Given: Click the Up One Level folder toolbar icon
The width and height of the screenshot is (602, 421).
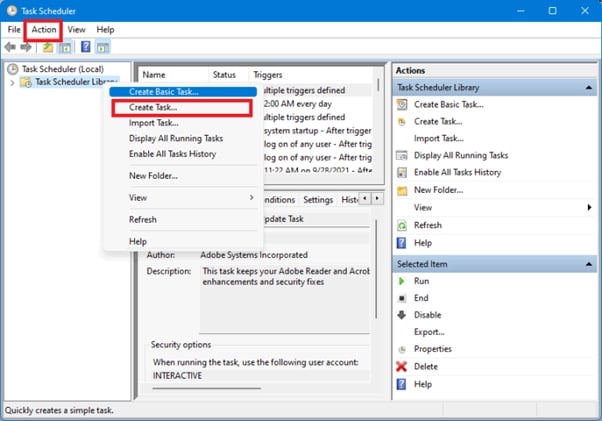Looking at the screenshot, I should (x=47, y=47).
